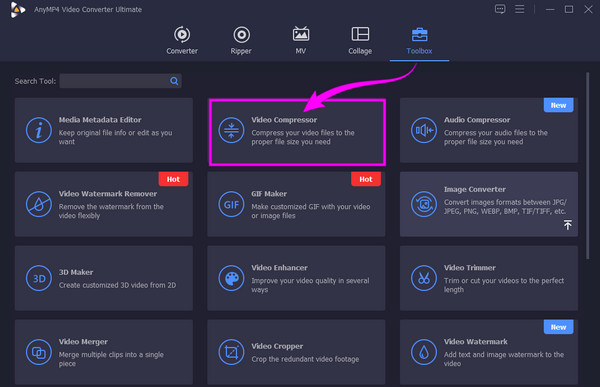Click the Collage layout icon
Screen dimensions: 600x387
coord(360,34)
